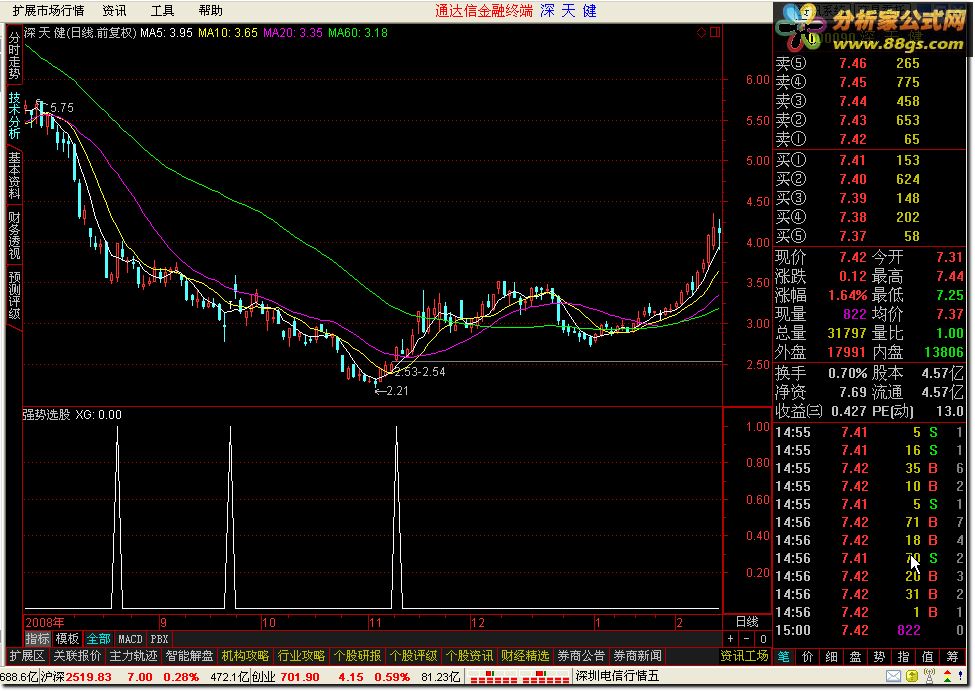Click the red block market indicator in status bar
Viewport: 975px width, 691px height.
(517, 677)
